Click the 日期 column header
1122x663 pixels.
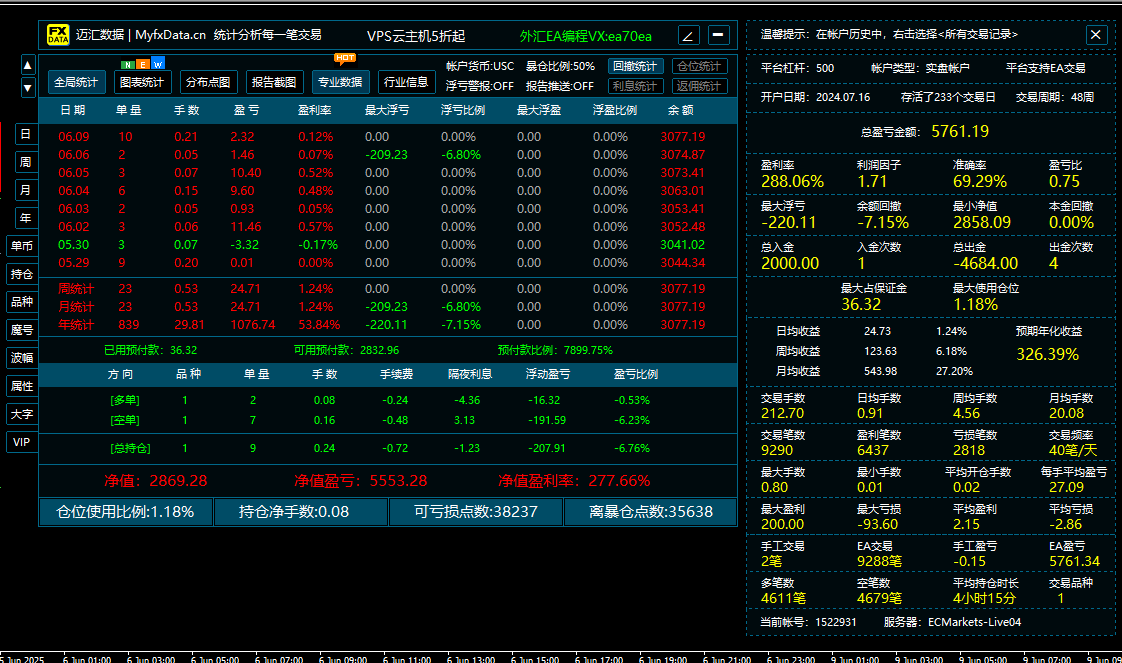pyautogui.click(x=73, y=110)
